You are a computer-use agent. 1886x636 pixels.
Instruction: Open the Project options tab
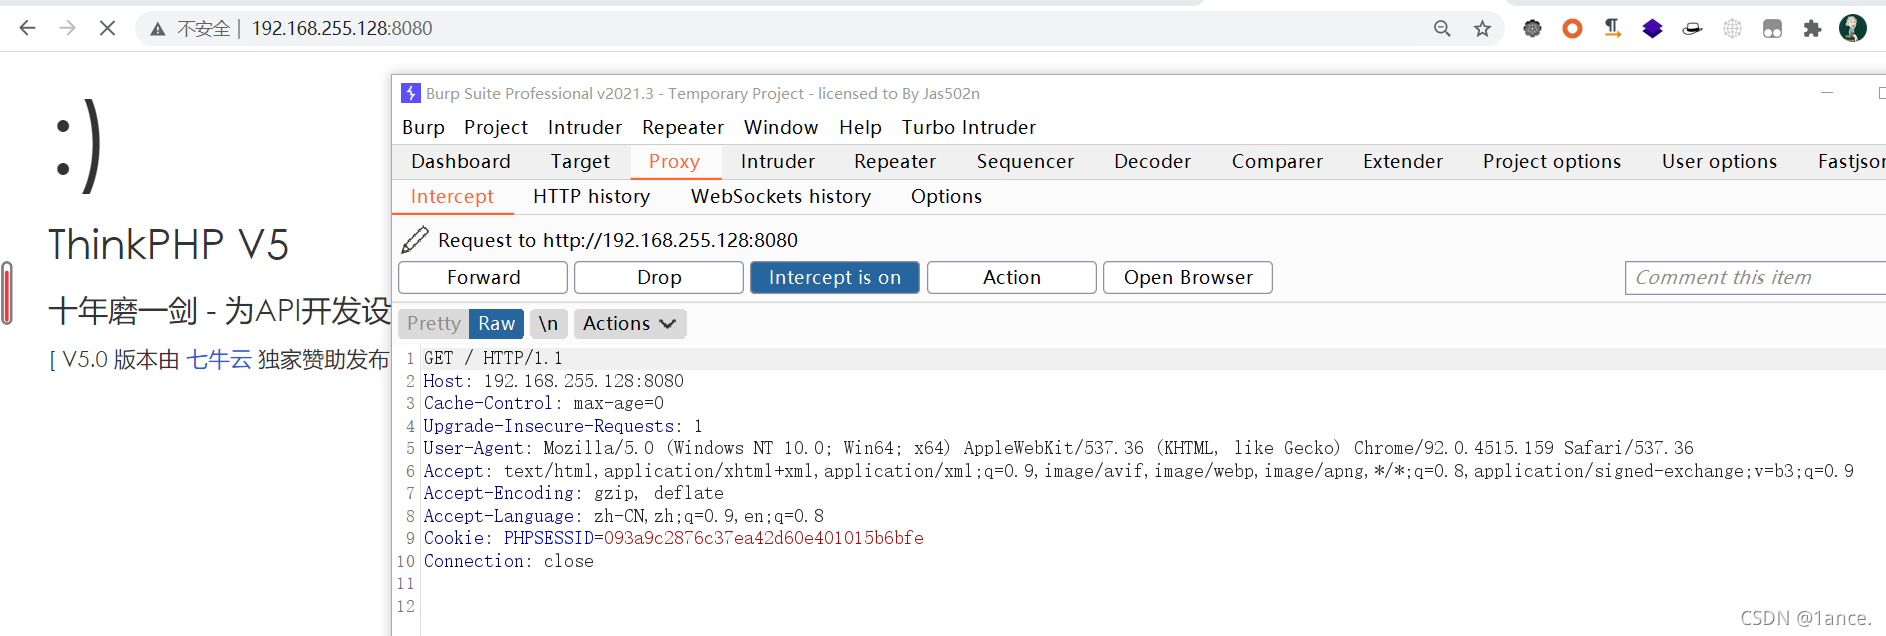[1552, 161]
